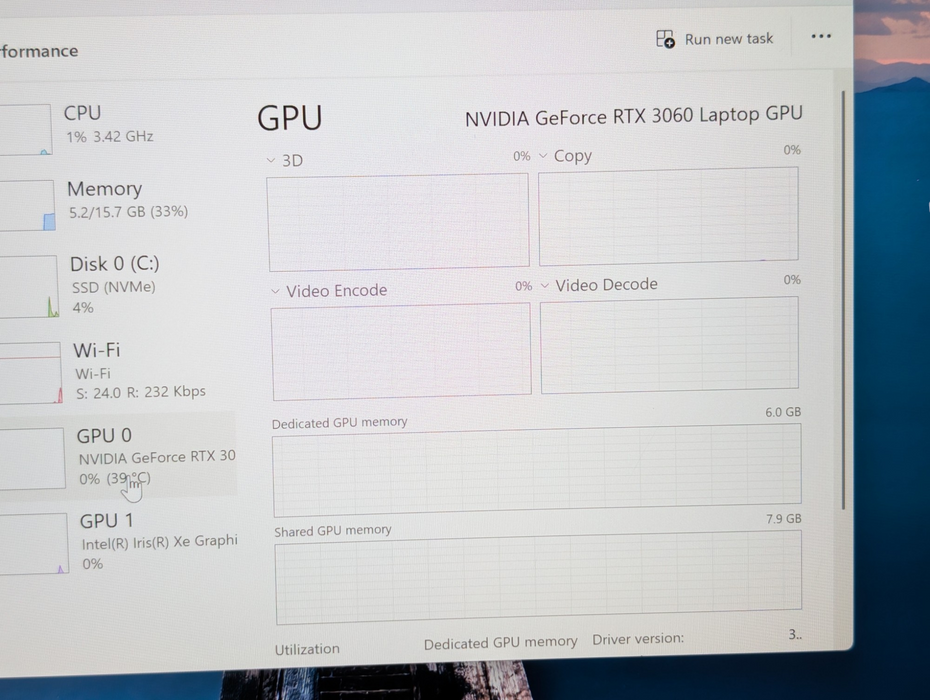
Task: Click the Driver version label
Action: 638,639
